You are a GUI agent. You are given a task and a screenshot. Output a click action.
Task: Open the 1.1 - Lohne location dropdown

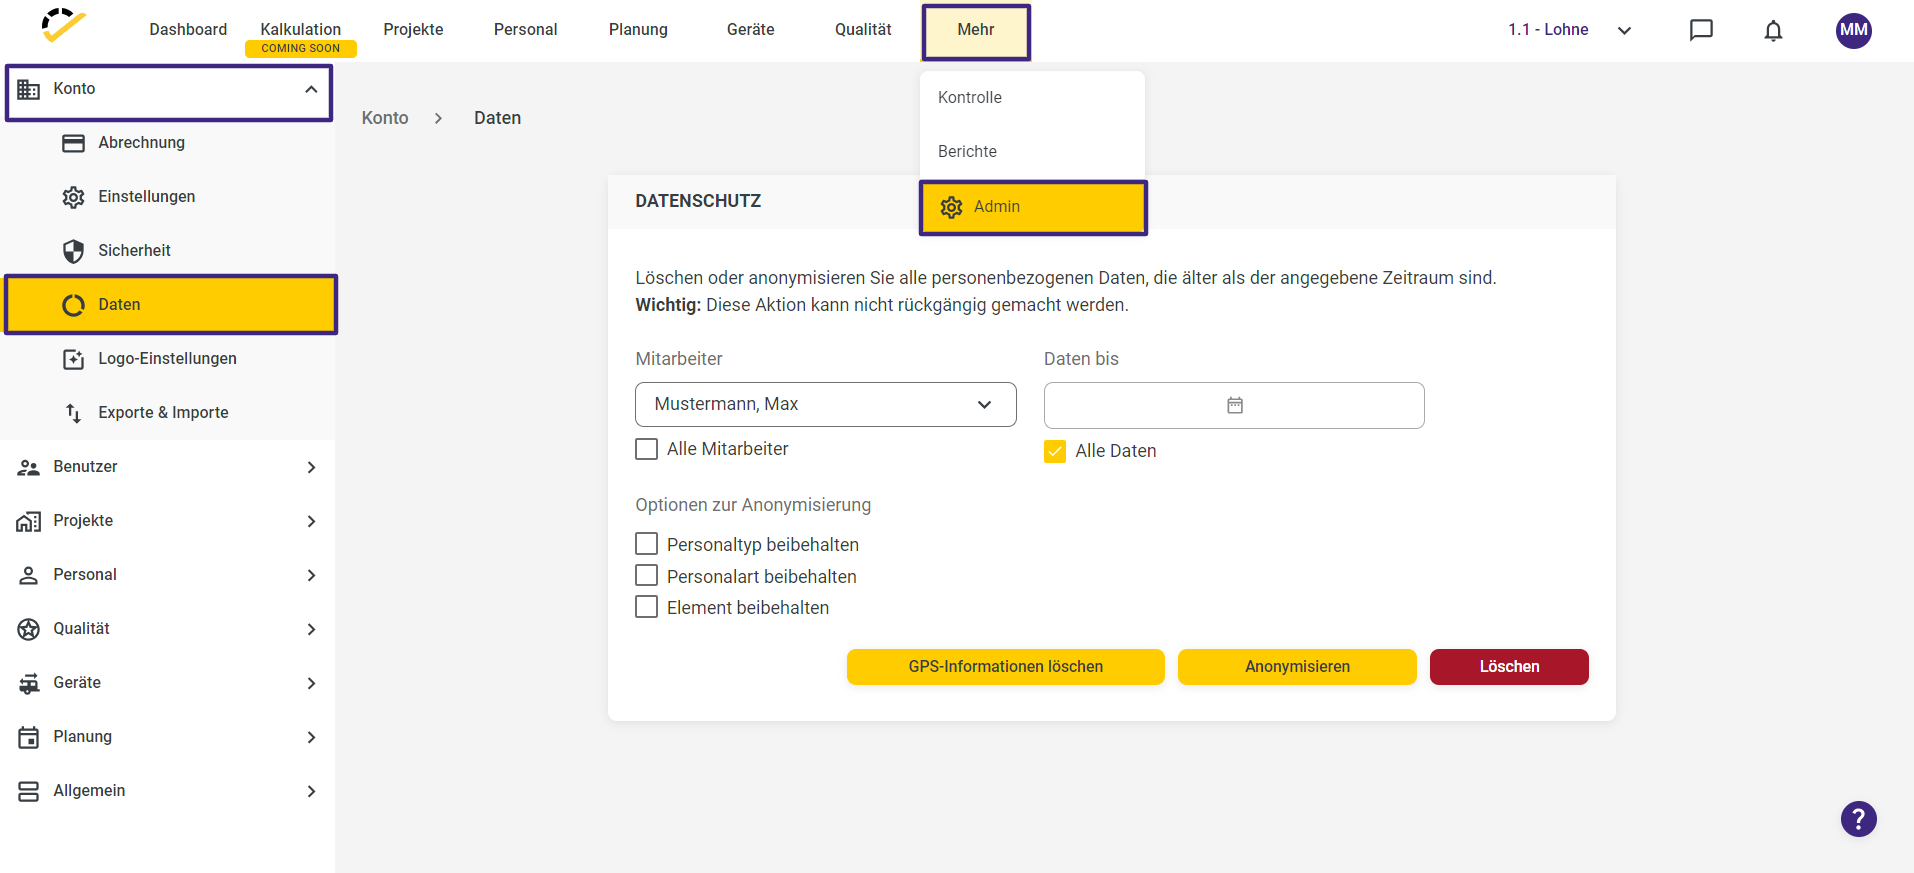(1570, 30)
